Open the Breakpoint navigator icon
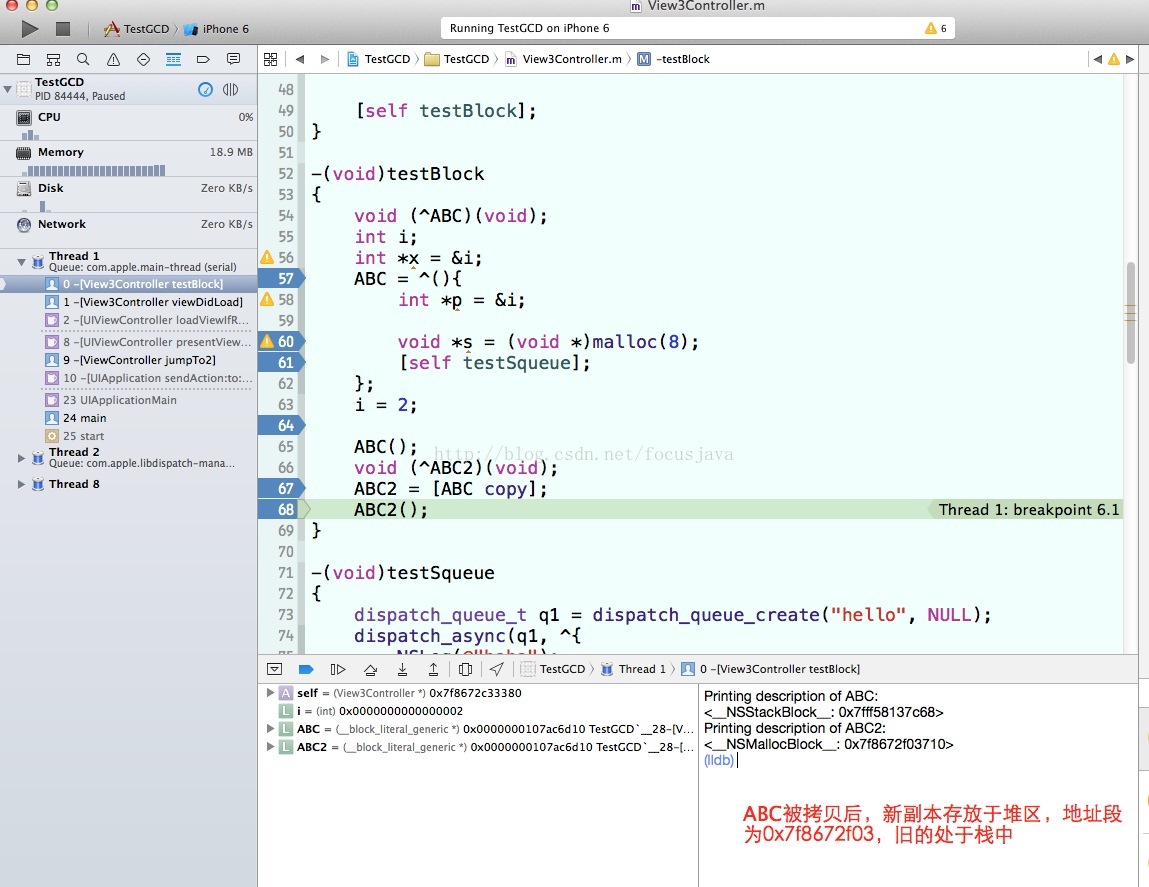1149x887 pixels. 203,59
